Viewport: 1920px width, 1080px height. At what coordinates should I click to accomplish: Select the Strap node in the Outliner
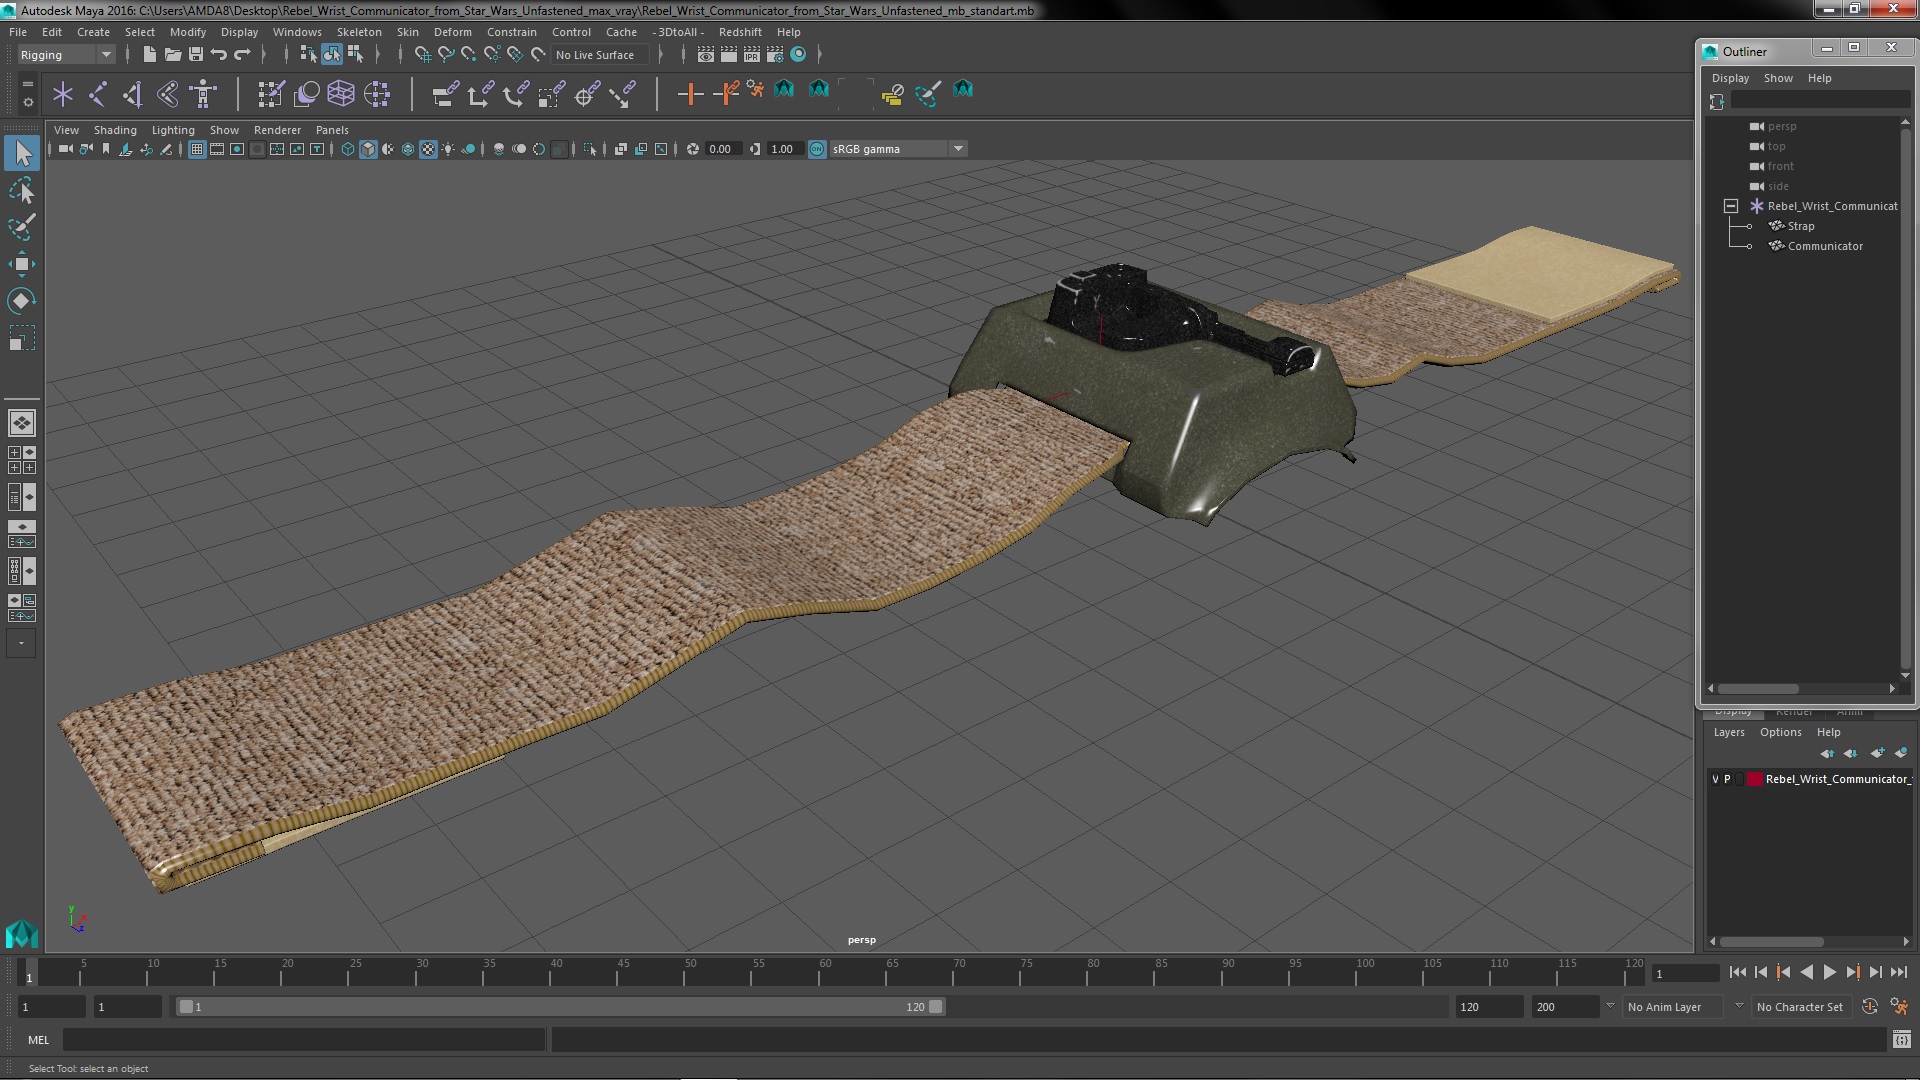1800,226
